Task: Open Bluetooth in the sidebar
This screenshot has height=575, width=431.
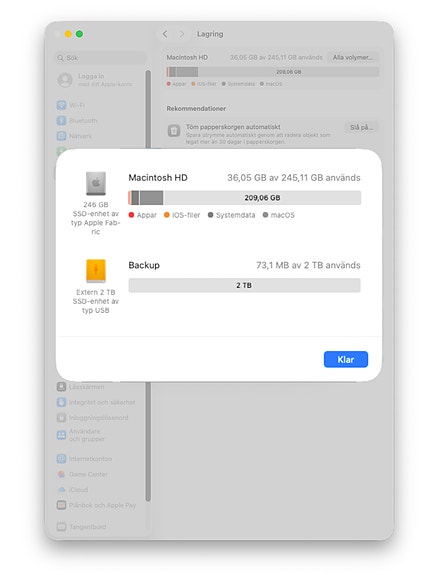Action: pyautogui.click(x=77, y=121)
